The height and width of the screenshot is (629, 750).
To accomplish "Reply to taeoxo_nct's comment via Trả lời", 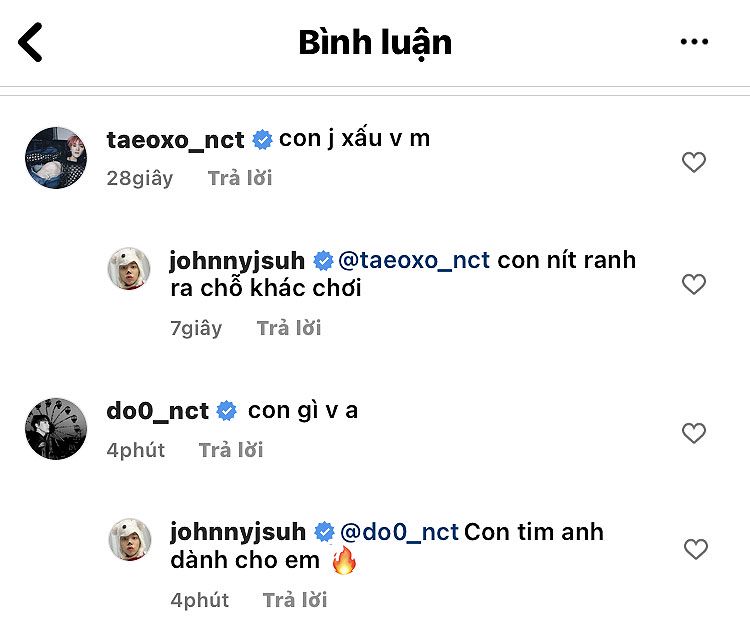I will (x=240, y=178).
